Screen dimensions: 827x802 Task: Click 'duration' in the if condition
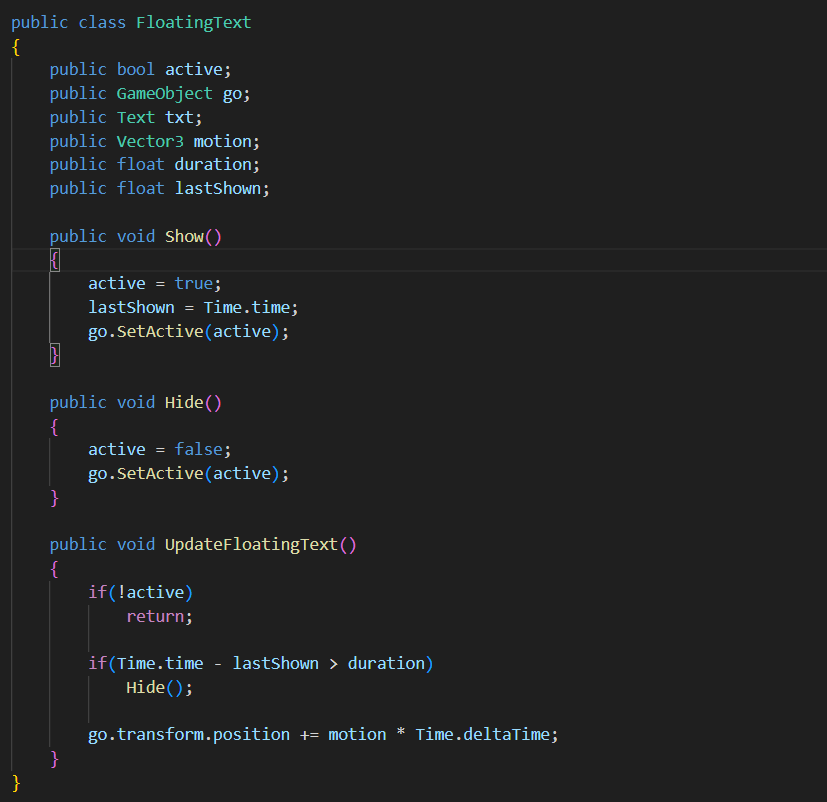coord(386,663)
